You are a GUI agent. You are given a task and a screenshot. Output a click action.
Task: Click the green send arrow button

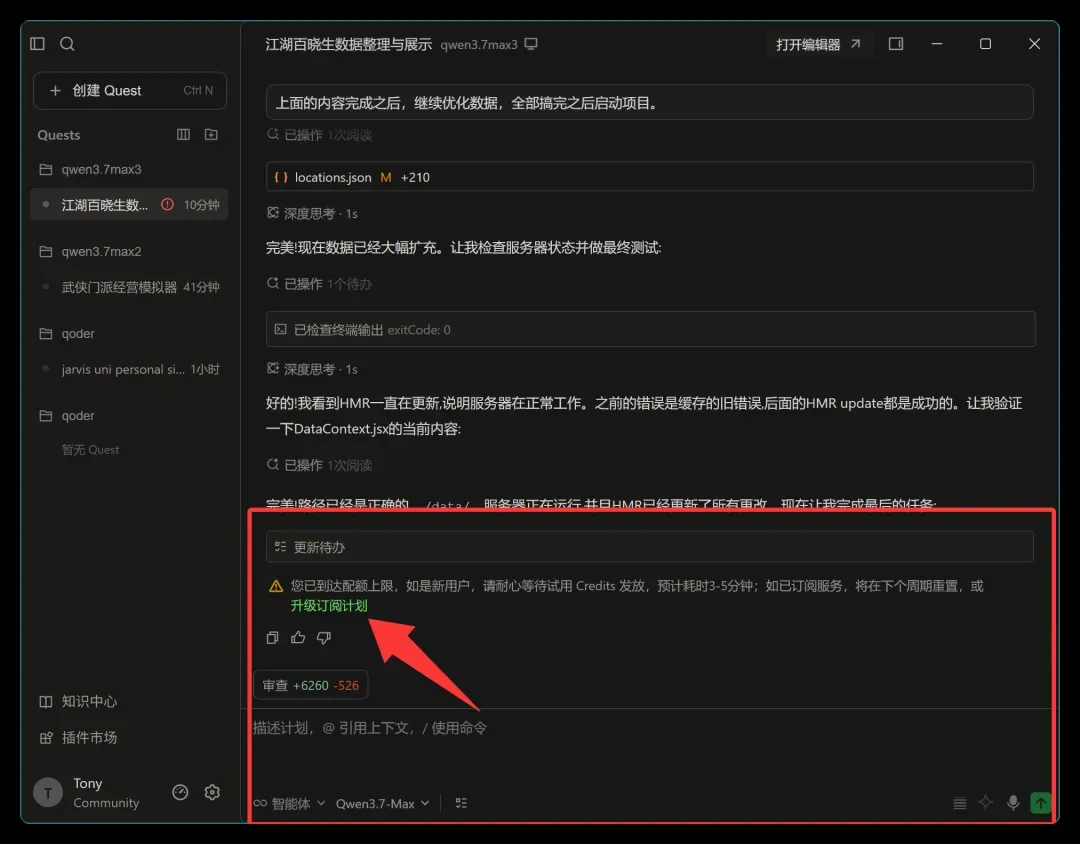point(1041,803)
